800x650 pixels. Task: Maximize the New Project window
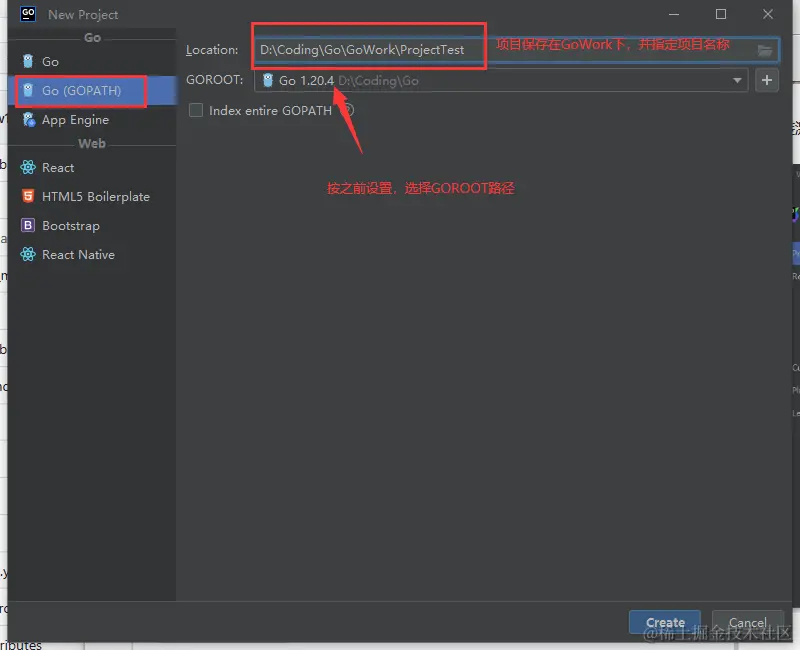[x=721, y=14]
